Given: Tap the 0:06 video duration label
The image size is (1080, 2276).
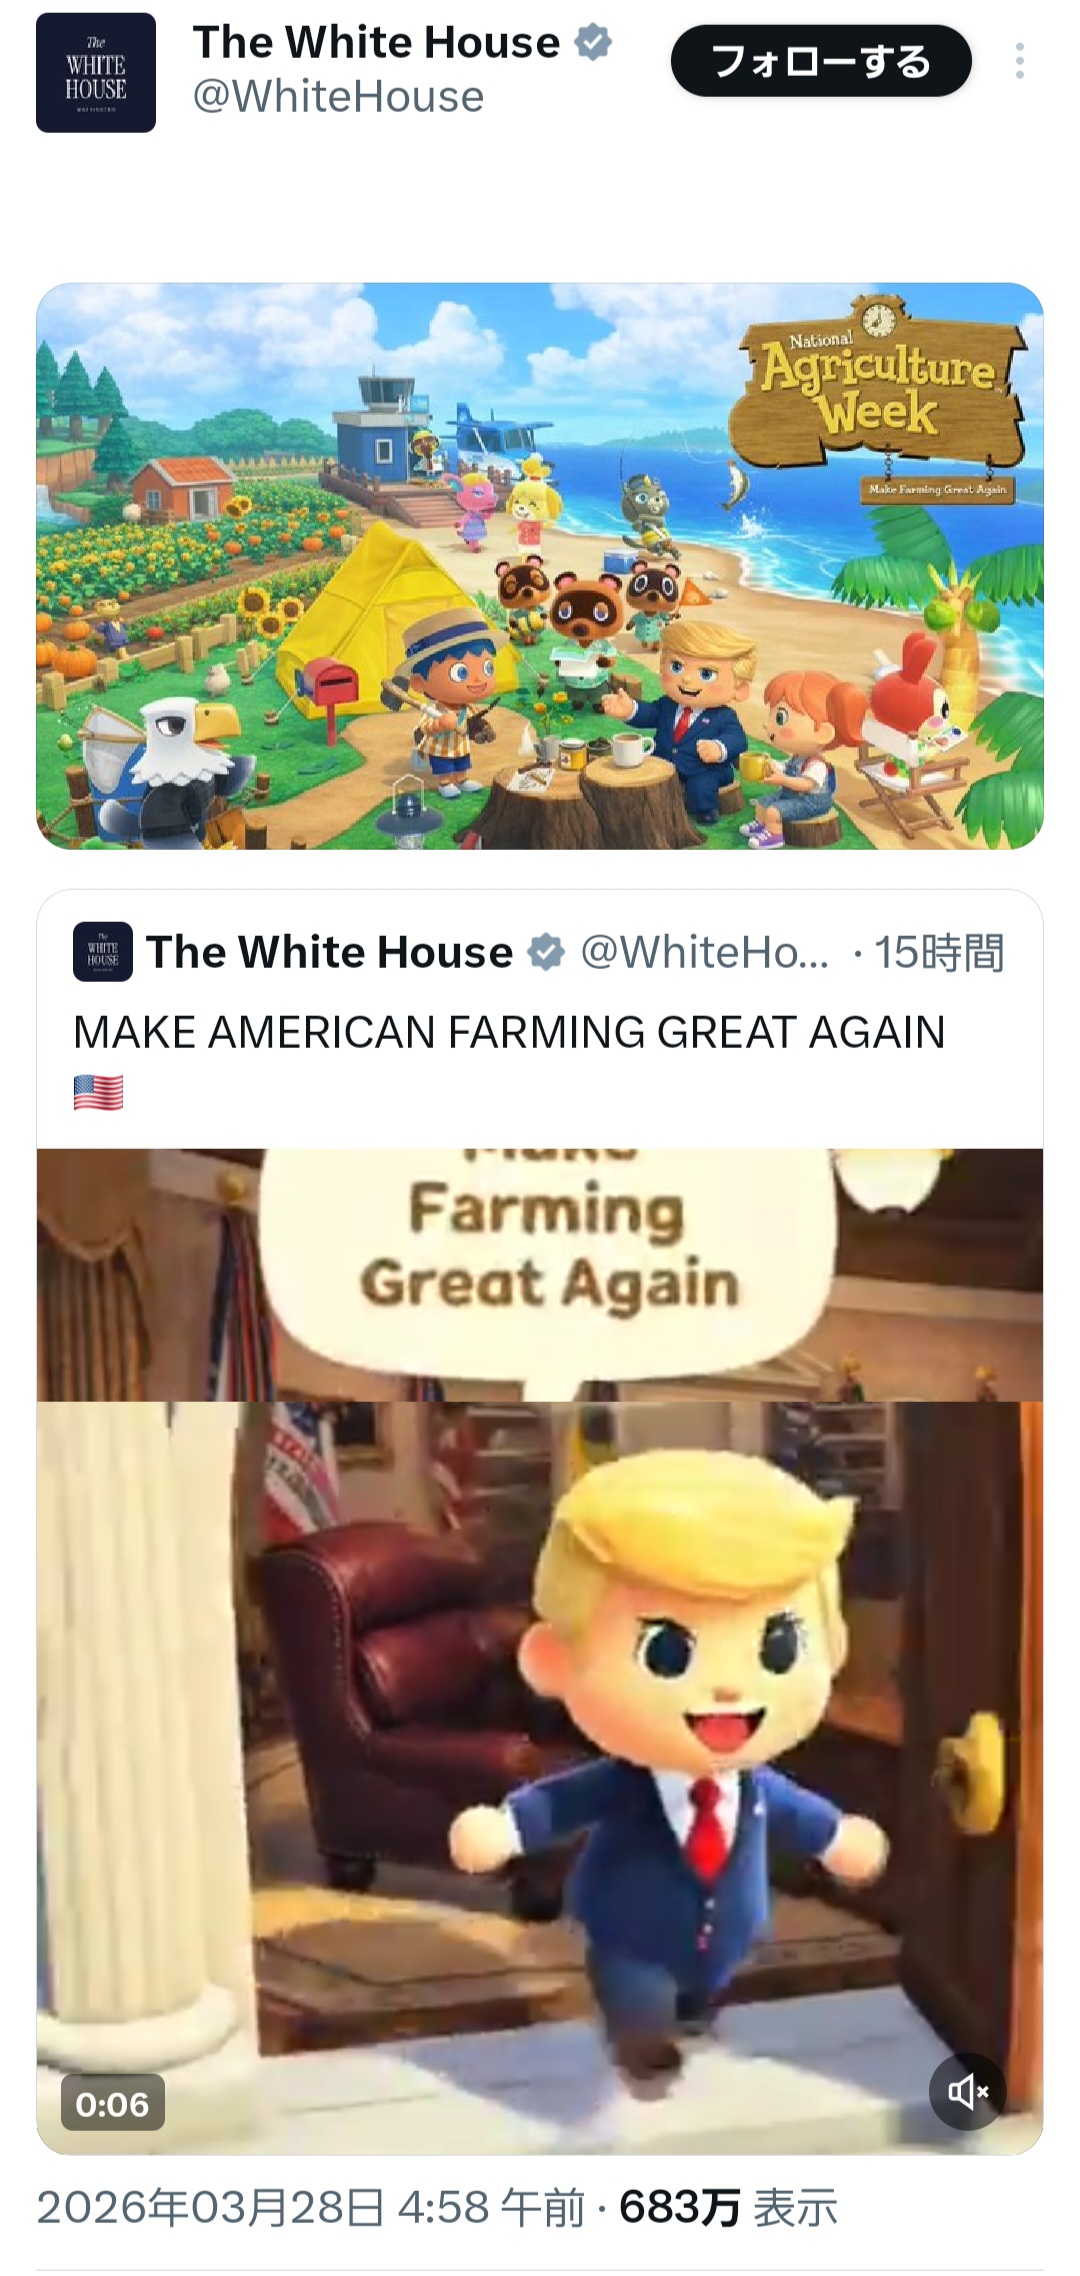Looking at the screenshot, I should pyautogui.click(x=112, y=2104).
